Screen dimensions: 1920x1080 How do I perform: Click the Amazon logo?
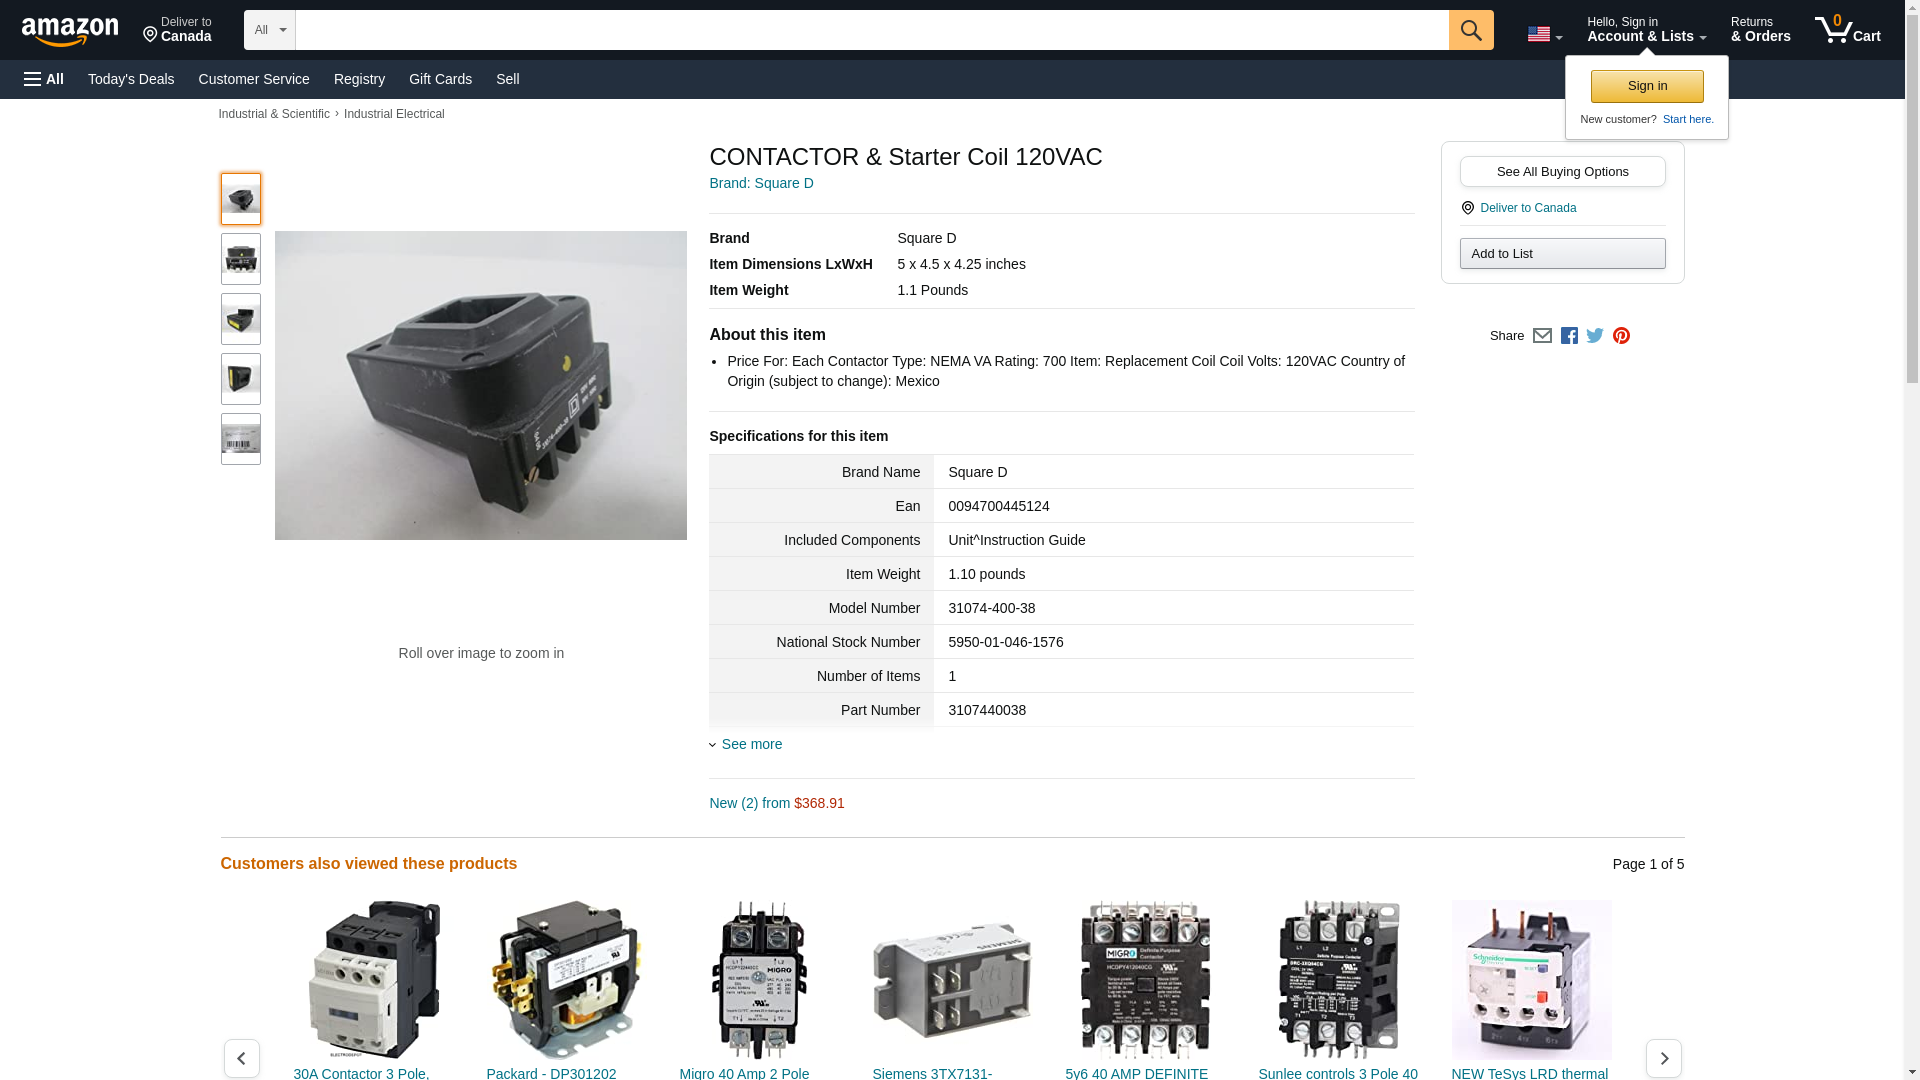point(70,31)
